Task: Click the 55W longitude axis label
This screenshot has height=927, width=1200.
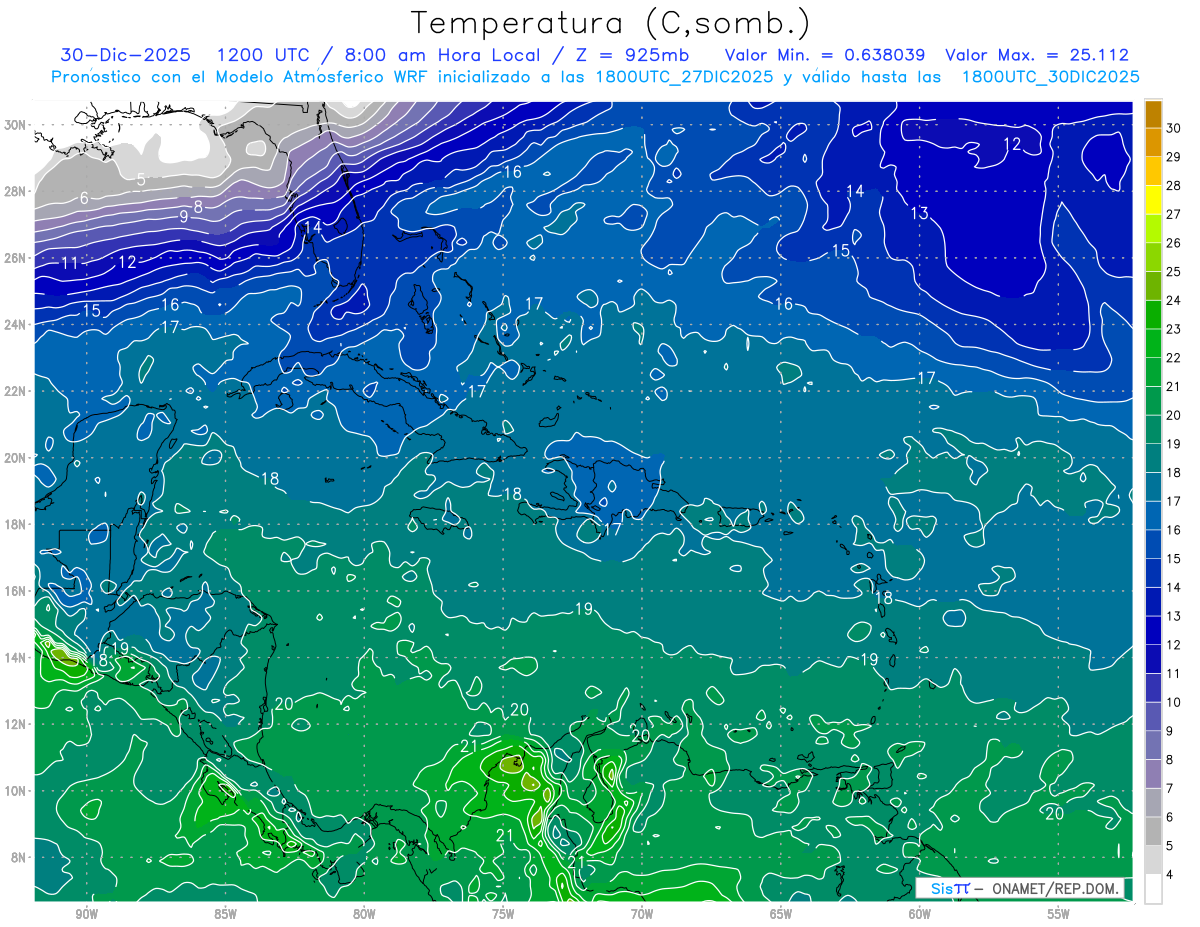Action: 1059,914
